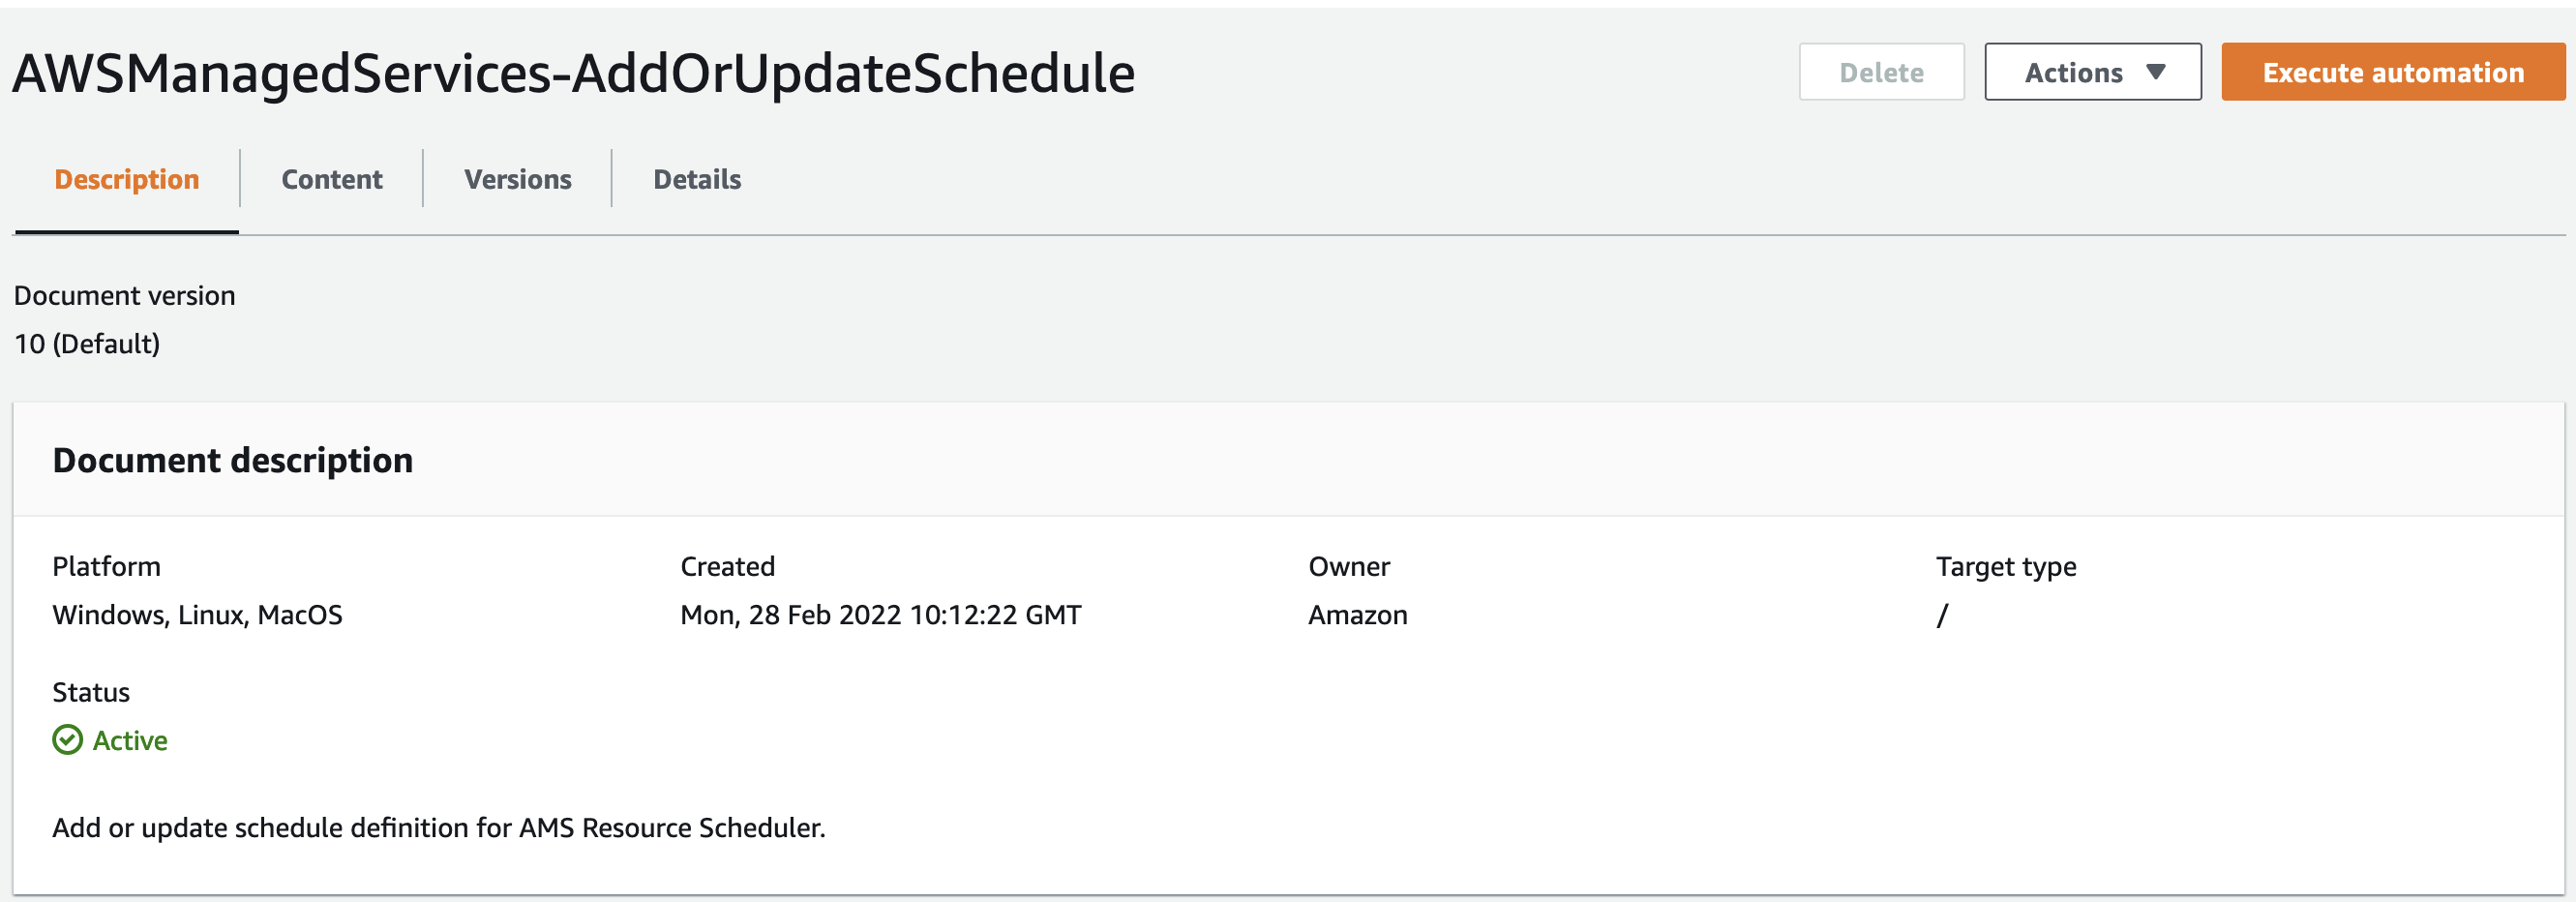This screenshot has width=2576, height=902.
Task: Click the Delete button
Action: 1881,71
